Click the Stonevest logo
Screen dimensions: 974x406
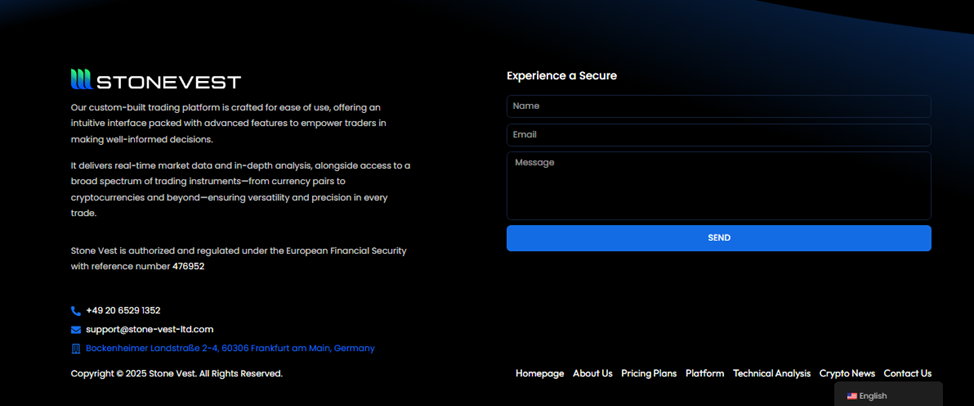[156, 79]
